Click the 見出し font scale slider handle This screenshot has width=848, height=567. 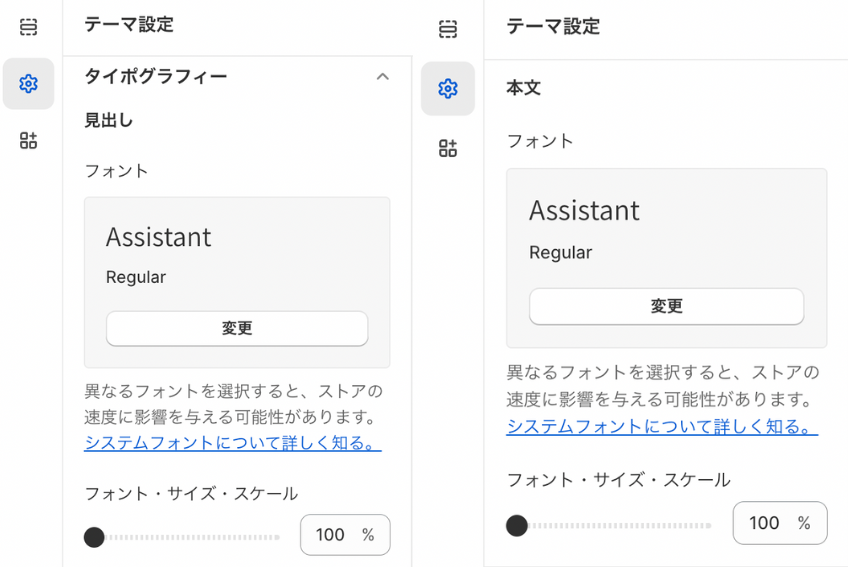tap(94, 537)
